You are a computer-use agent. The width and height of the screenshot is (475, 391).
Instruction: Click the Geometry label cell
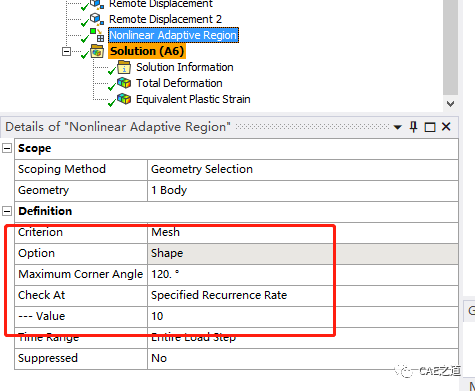[x=81, y=191]
